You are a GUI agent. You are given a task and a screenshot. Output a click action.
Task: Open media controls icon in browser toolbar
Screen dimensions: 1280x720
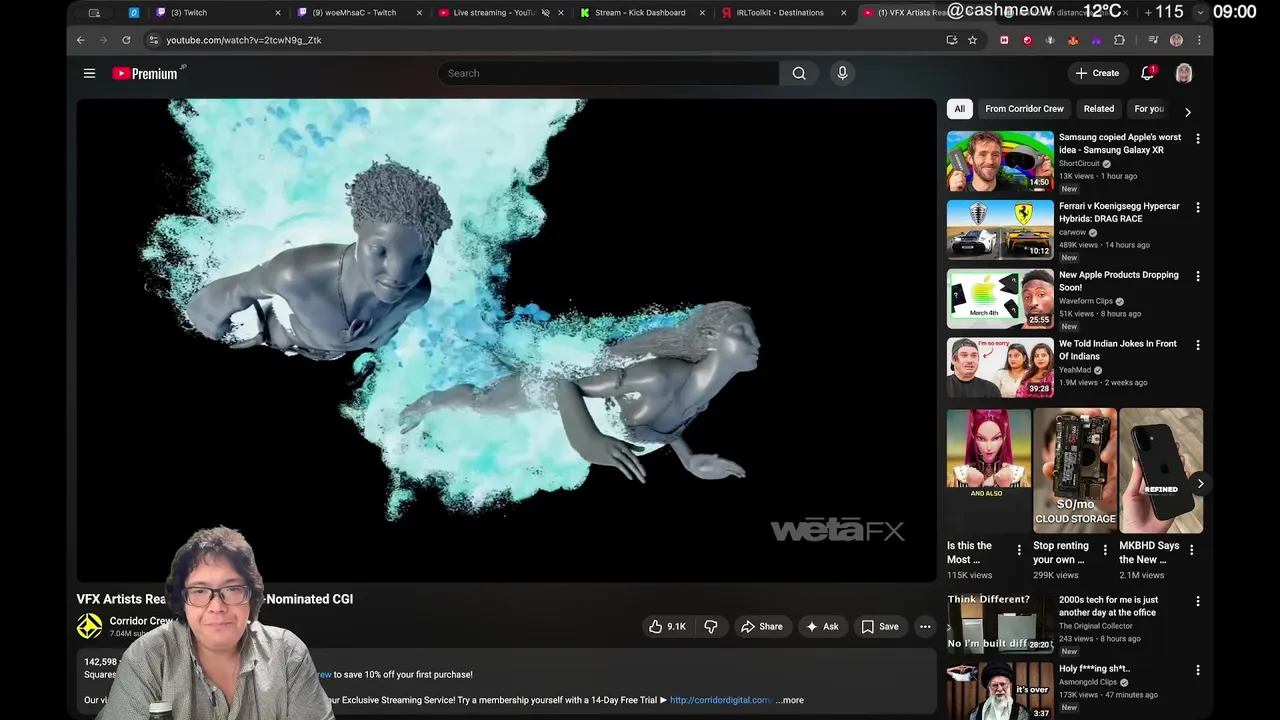(1153, 40)
